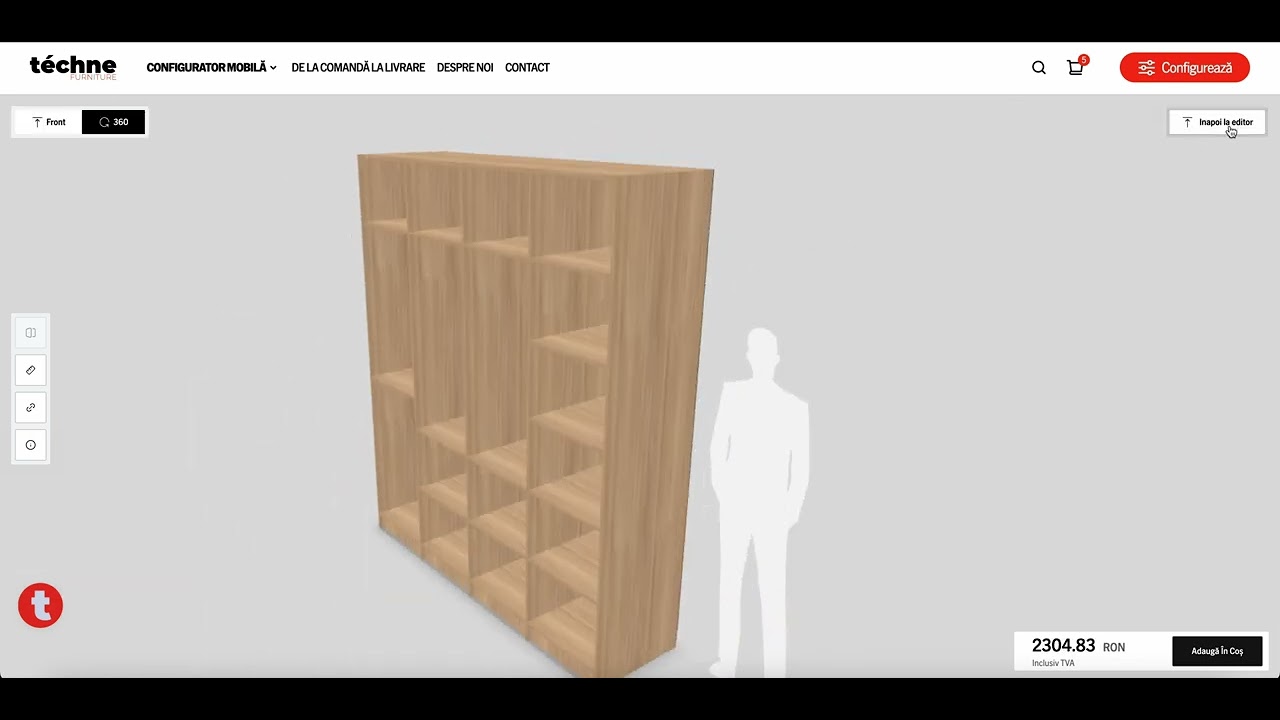Screen dimensions: 1280x720
Task: Click the téchne furniture logo
Action: click(x=73, y=67)
